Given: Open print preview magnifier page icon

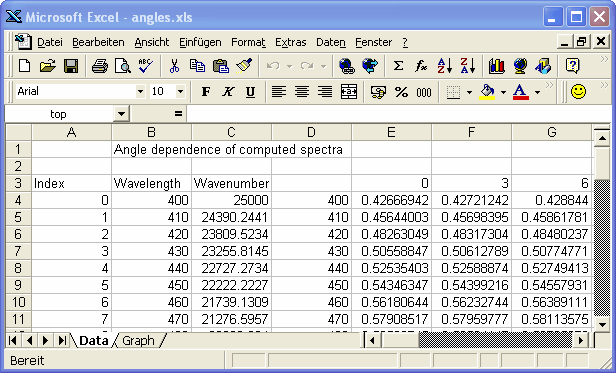Looking at the screenshot, I should pyautogui.click(x=123, y=66).
